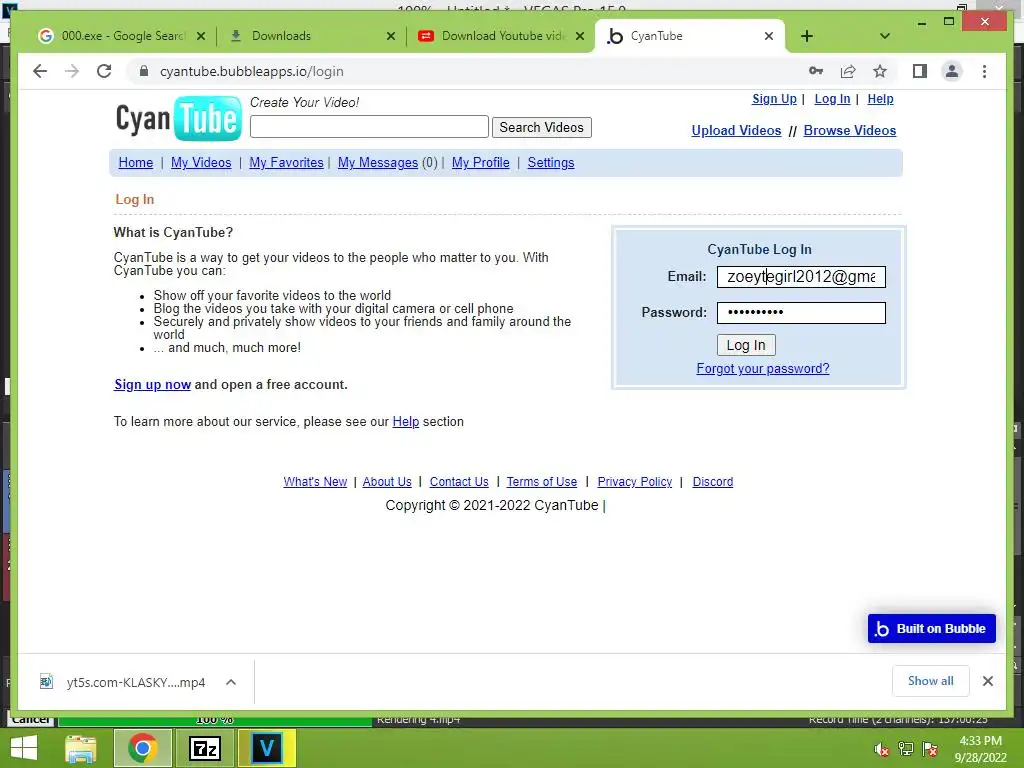The width and height of the screenshot is (1024, 768).
Task: Open the top Help link
Action: pos(880,99)
